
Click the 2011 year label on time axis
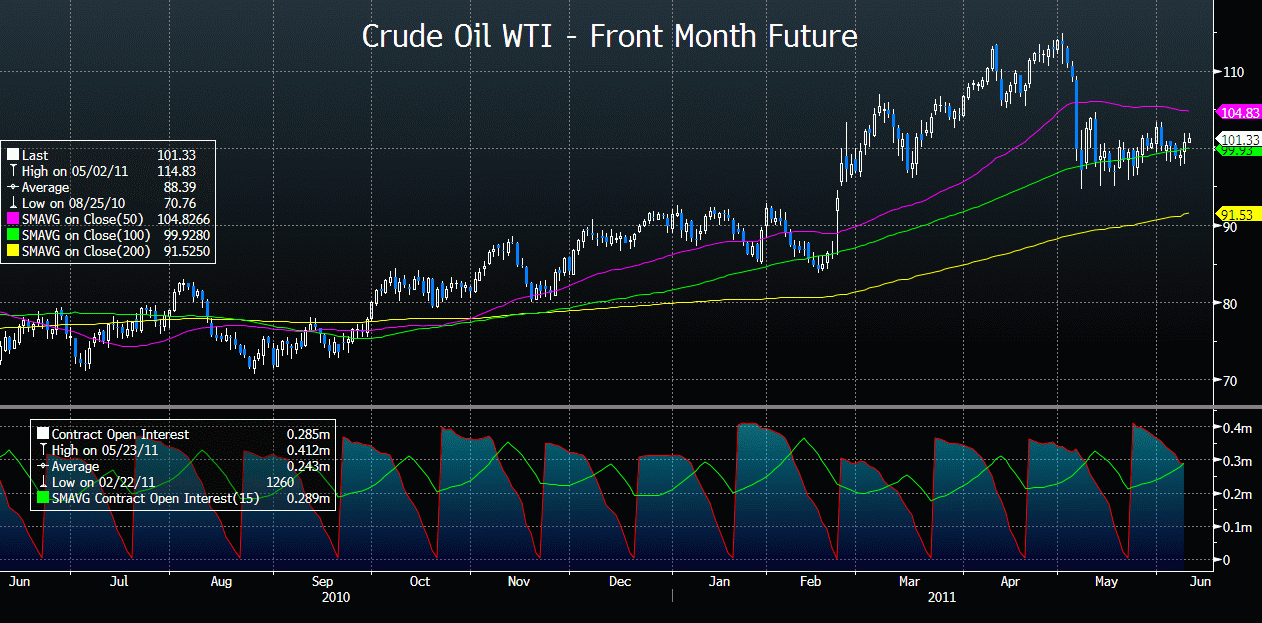[x=941, y=597]
